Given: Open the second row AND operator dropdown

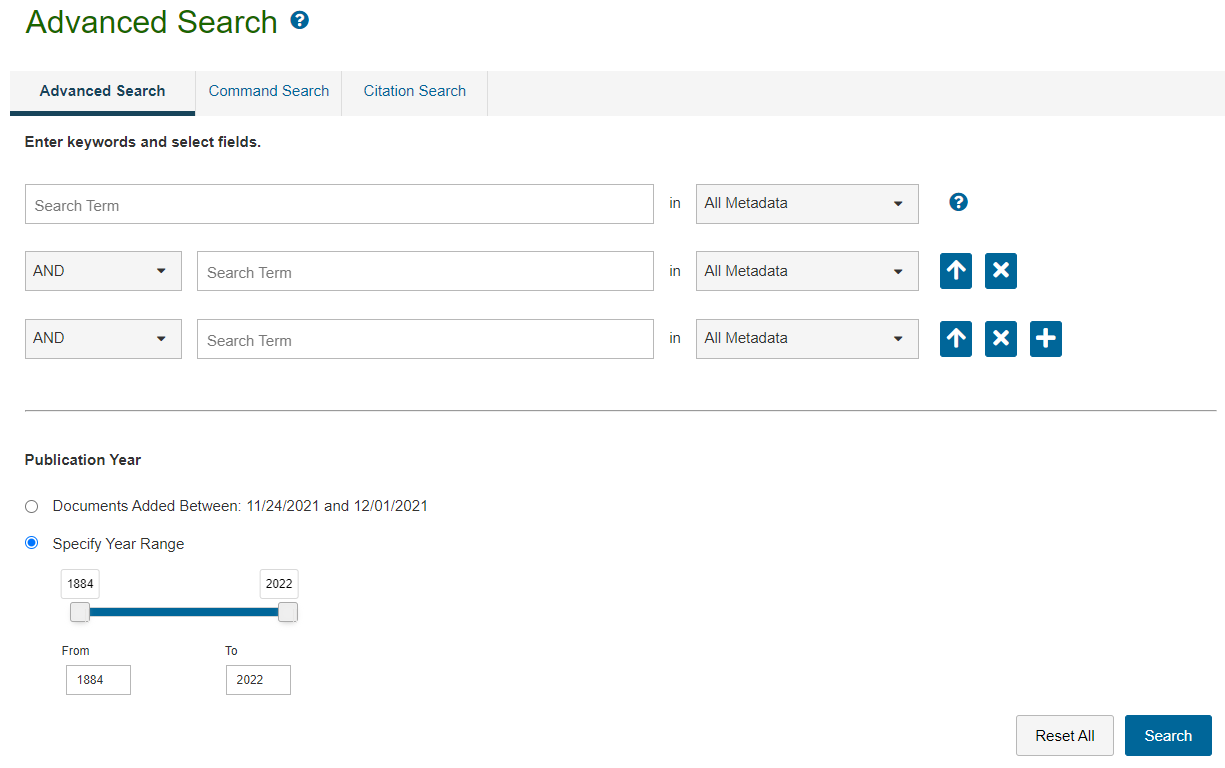Looking at the screenshot, I should click(103, 271).
